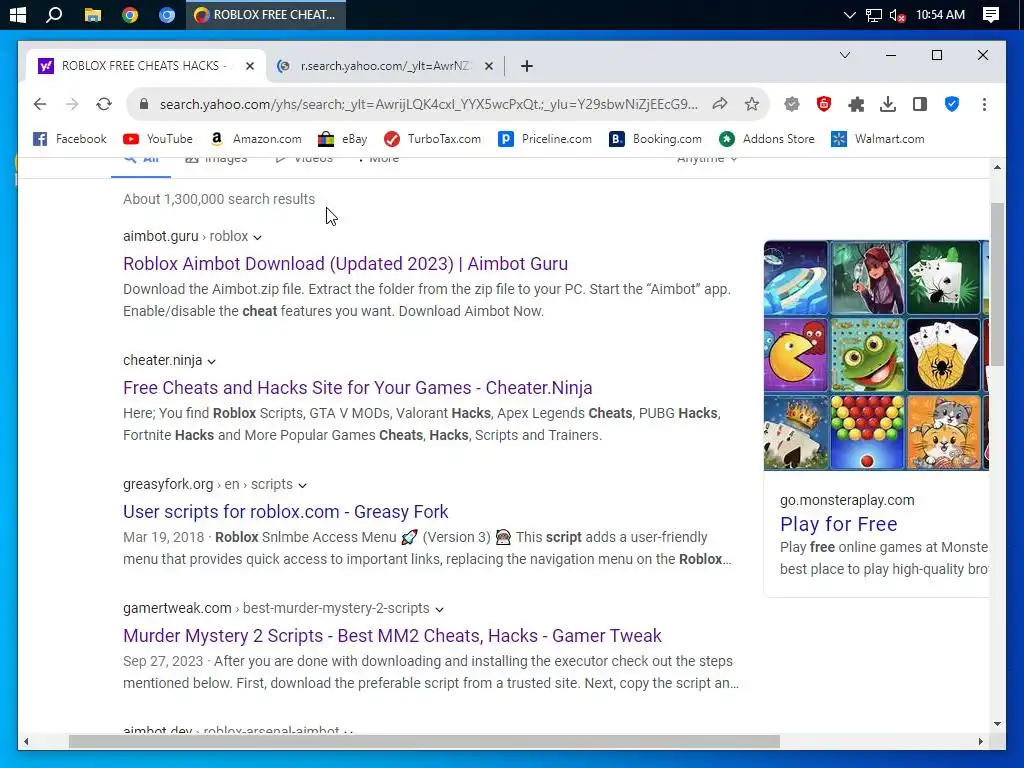Open the blue shield check extension
The image size is (1024, 768).
(x=952, y=104)
